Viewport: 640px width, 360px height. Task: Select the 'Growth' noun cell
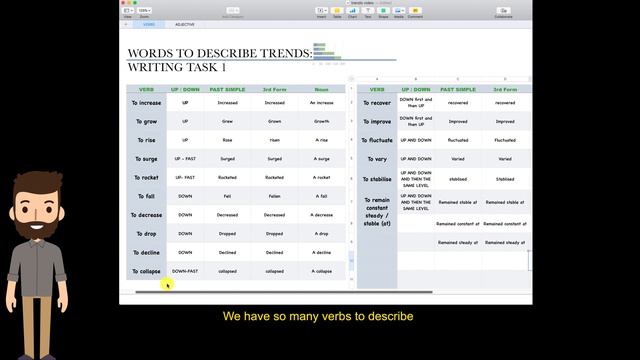coord(322,122)
